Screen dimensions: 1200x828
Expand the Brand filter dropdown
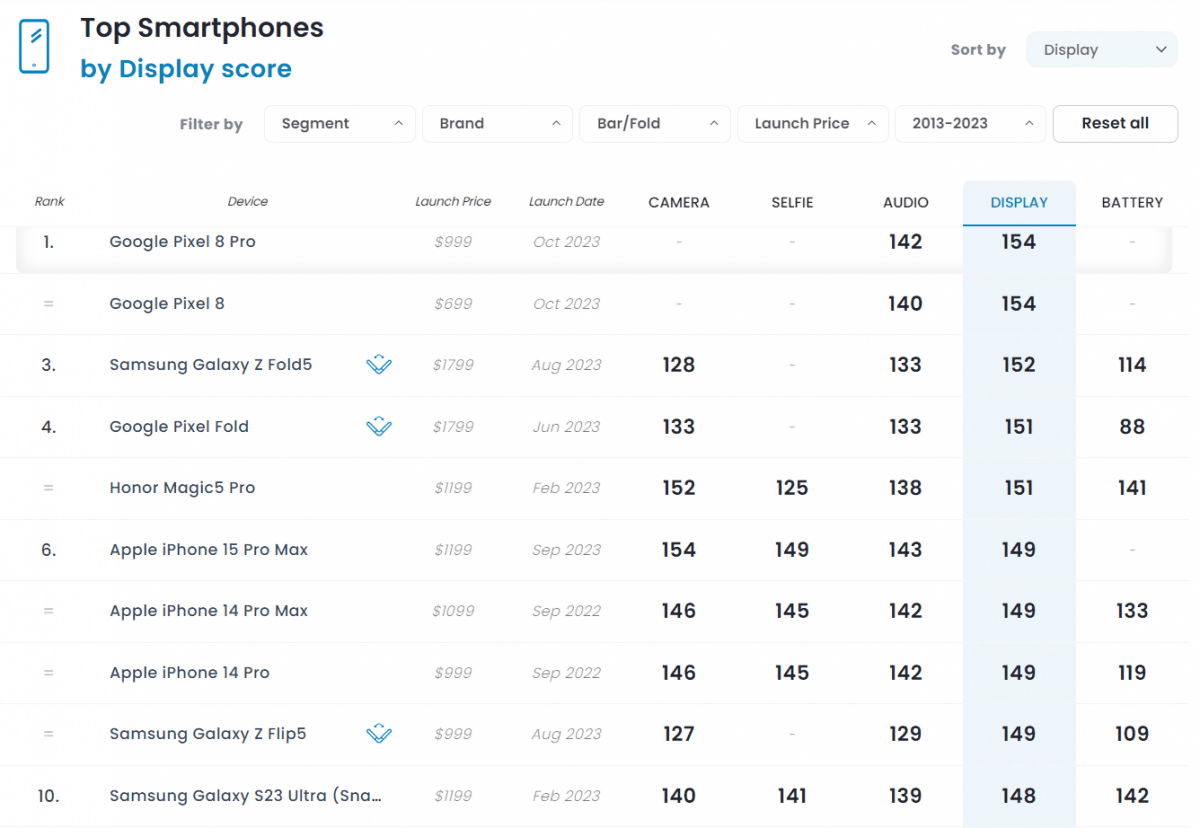coord(497,124)
